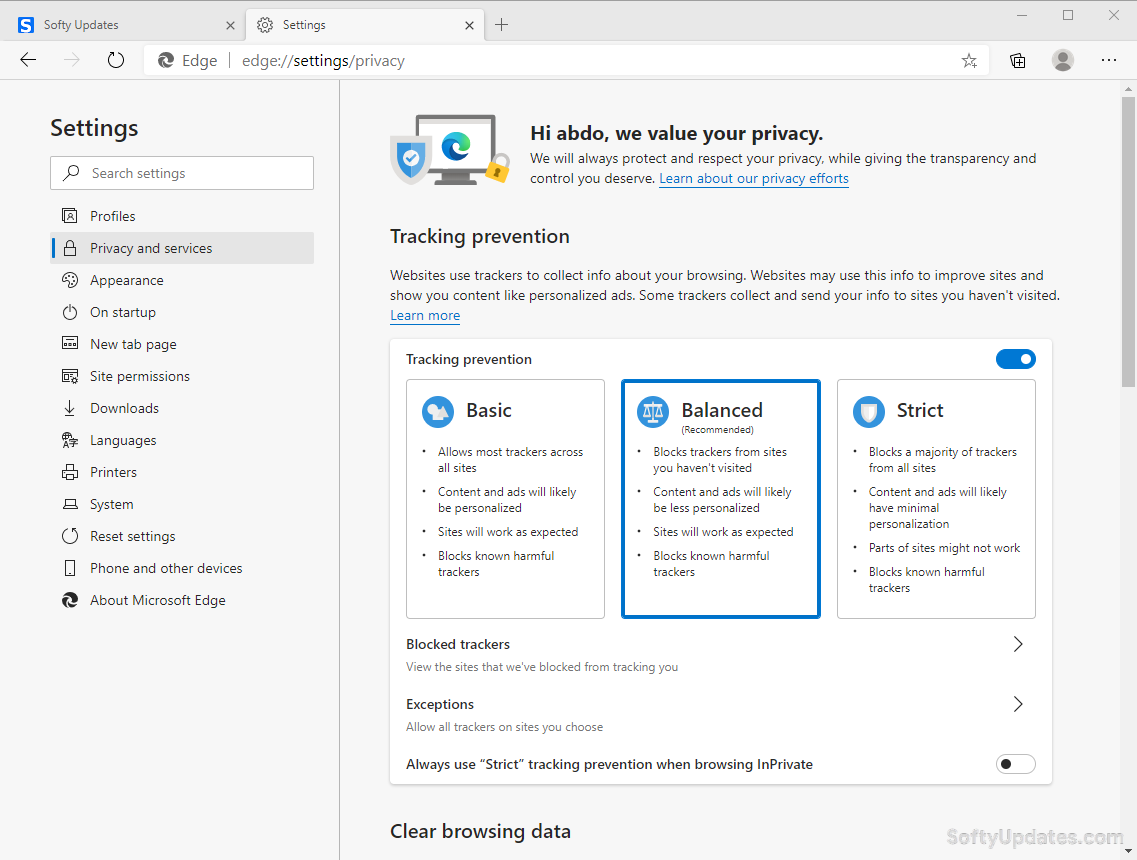Click the About Microsoft Edge logo icon
This screenshot has width=1137, height=860.
pos(70,600)
